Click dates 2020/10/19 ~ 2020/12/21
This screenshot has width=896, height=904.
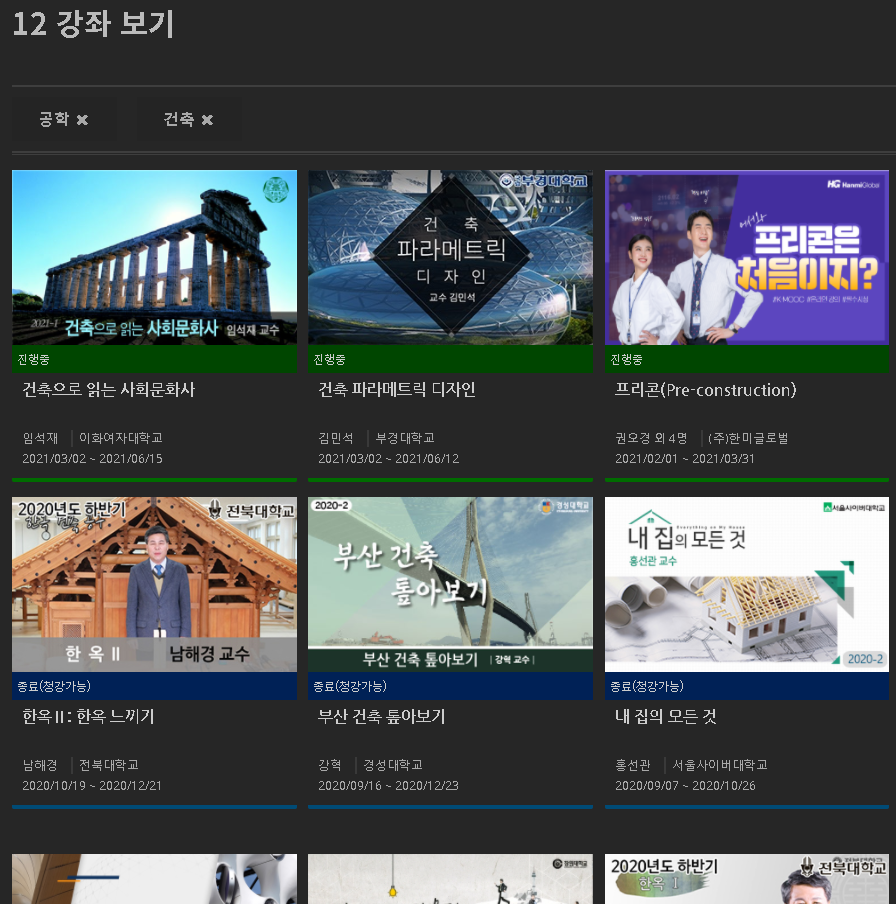coord(92,786)
